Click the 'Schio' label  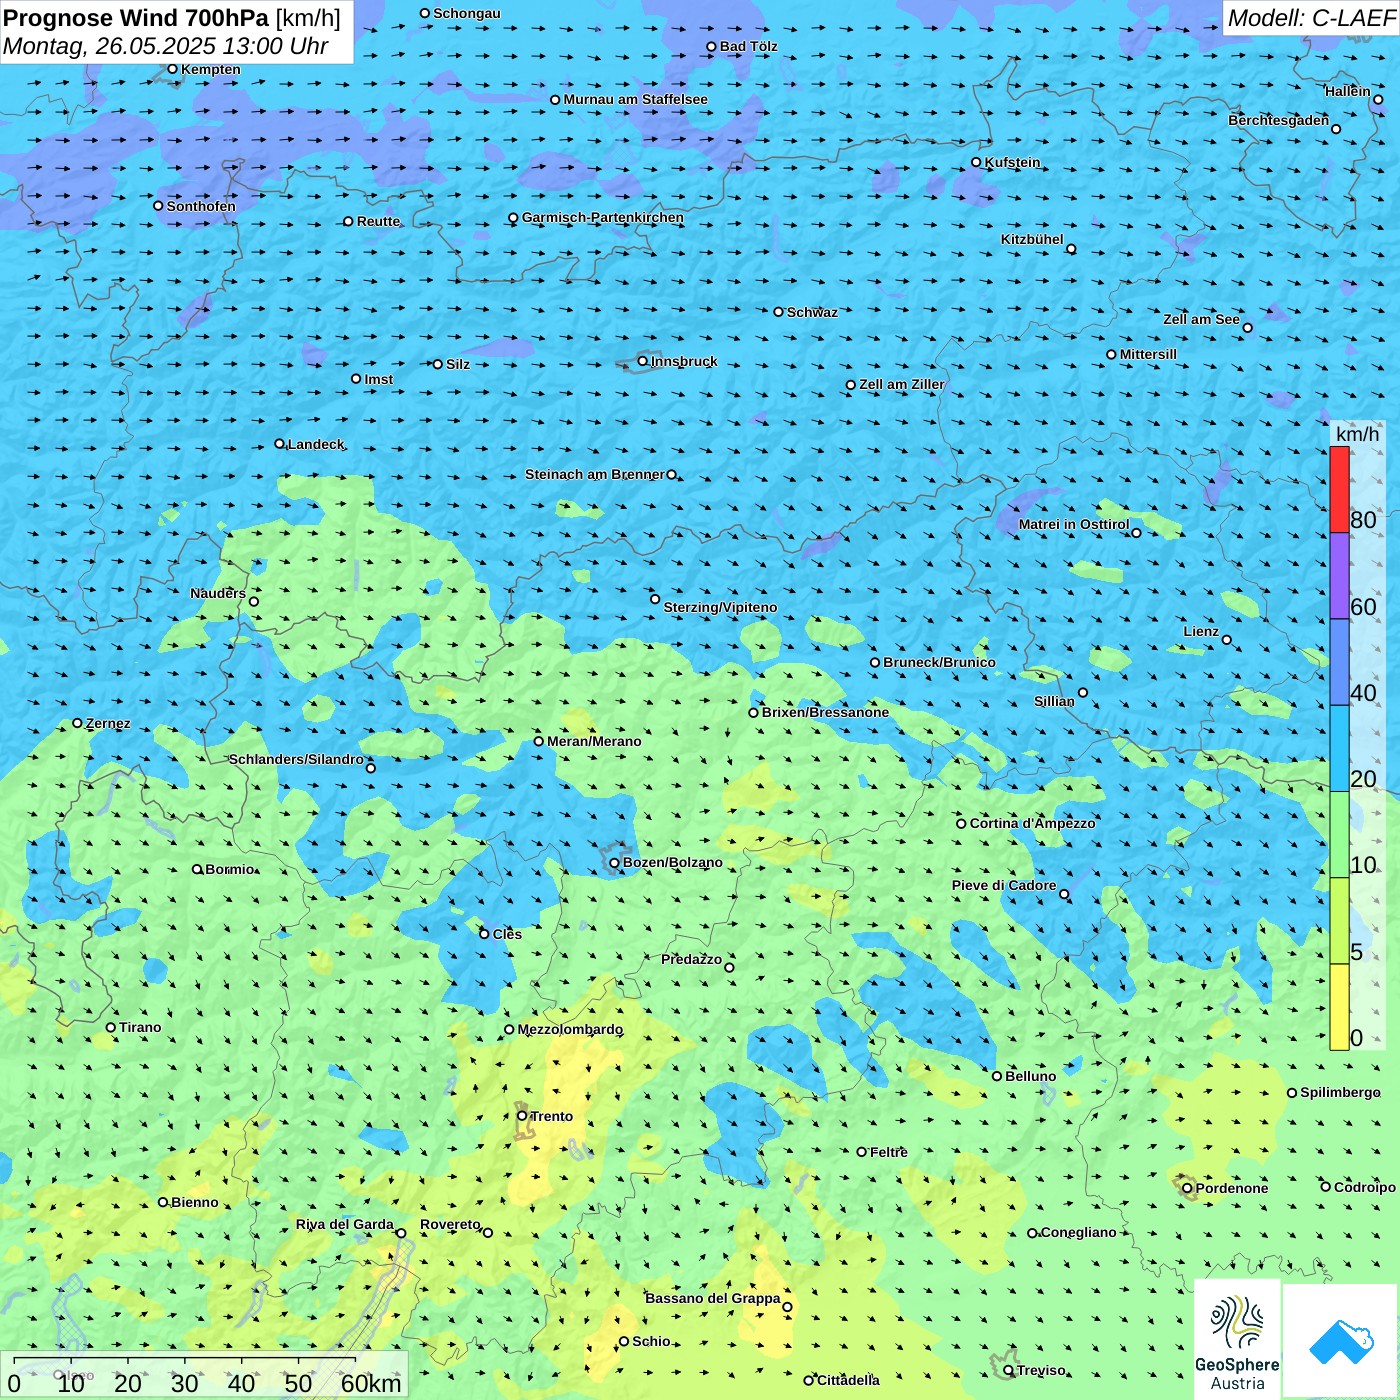(652, 1341)
